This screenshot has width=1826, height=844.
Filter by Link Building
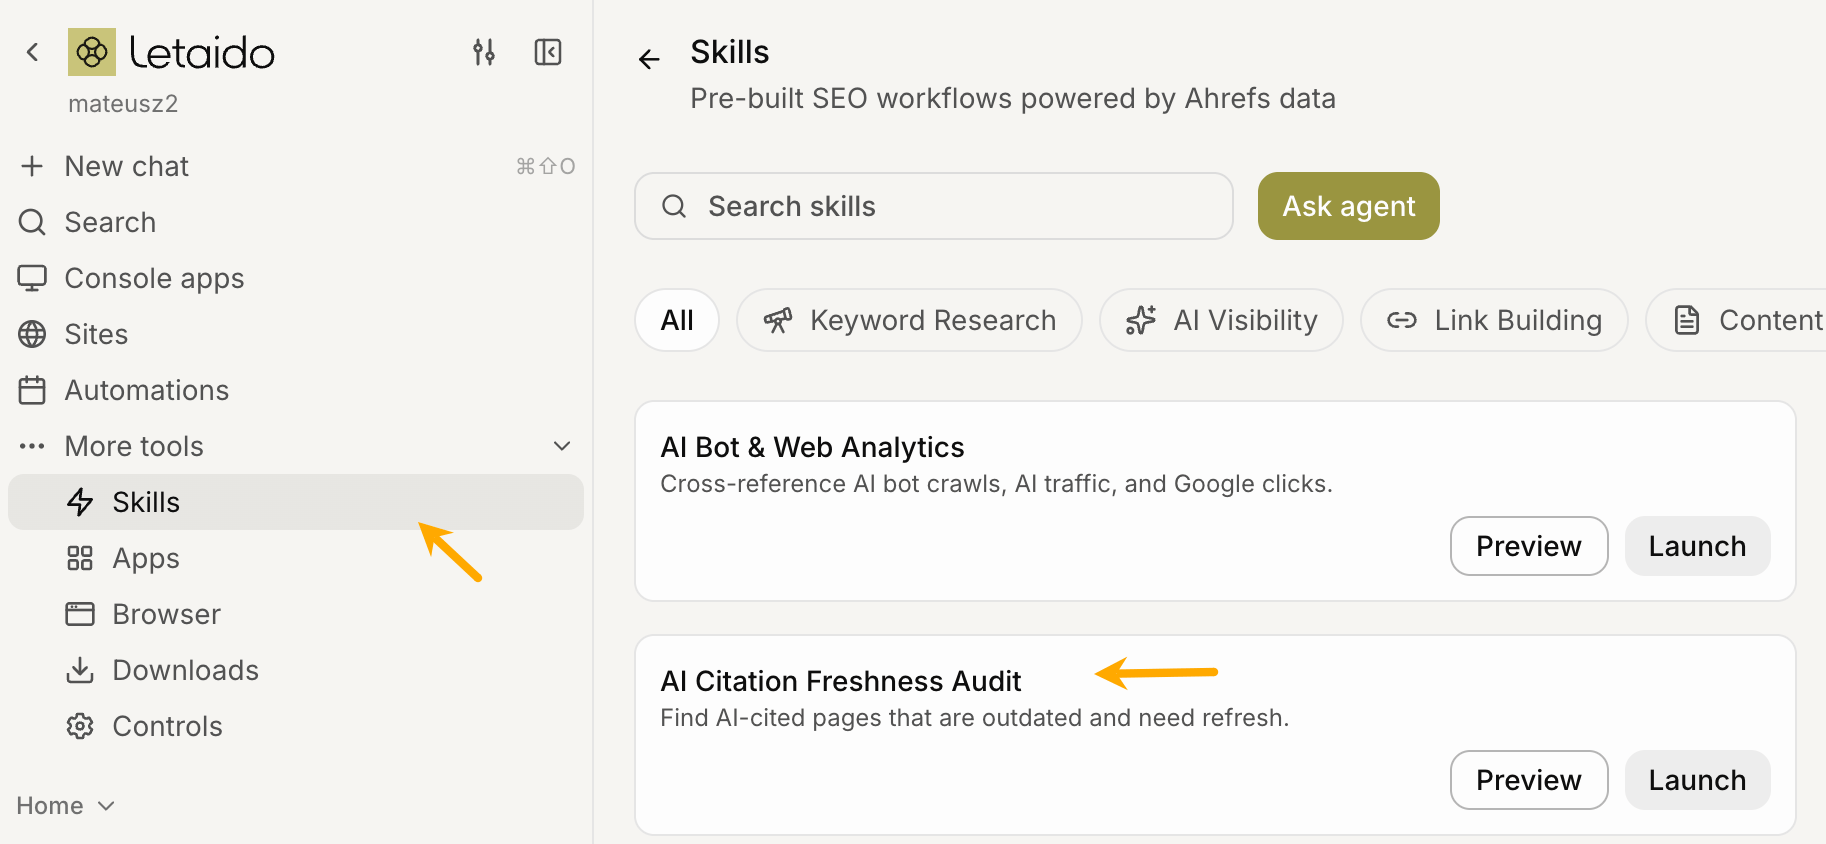point(1494,320)
